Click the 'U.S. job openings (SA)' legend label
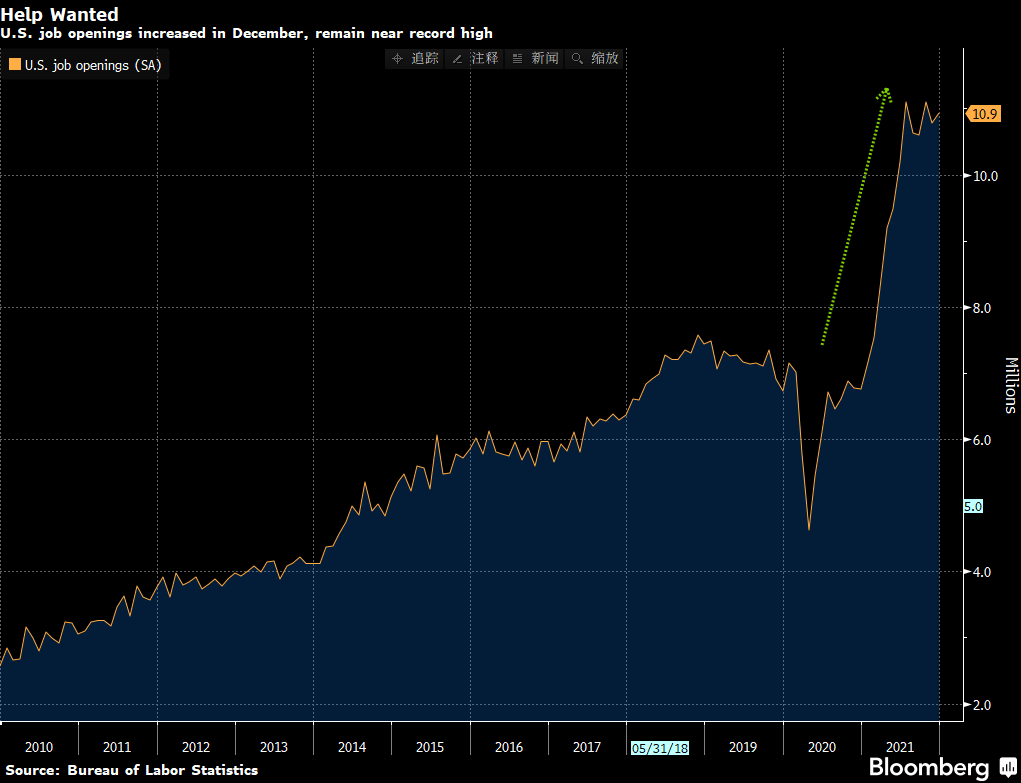1021x783 pixels. (x=92, y=66)
